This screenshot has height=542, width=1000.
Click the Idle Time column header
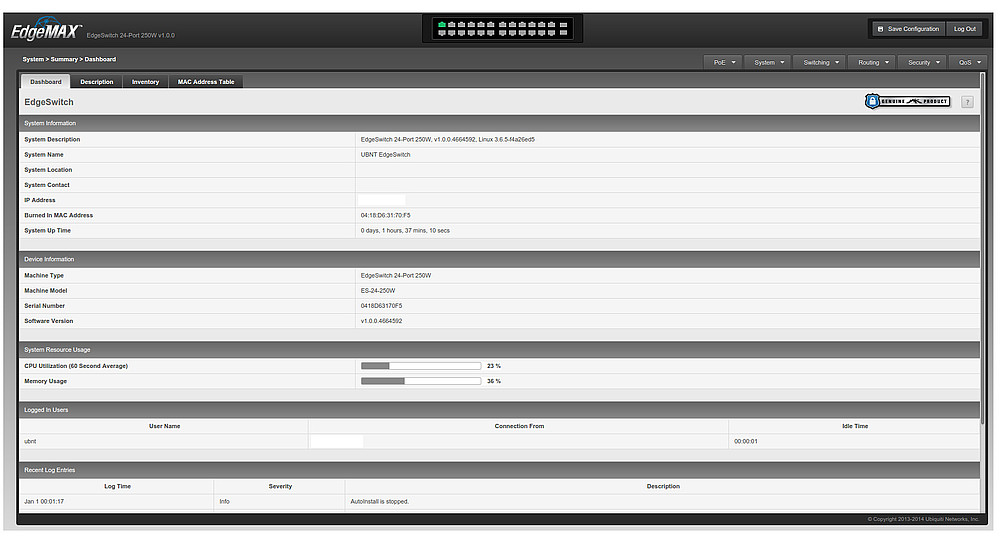tap(855, 426)
